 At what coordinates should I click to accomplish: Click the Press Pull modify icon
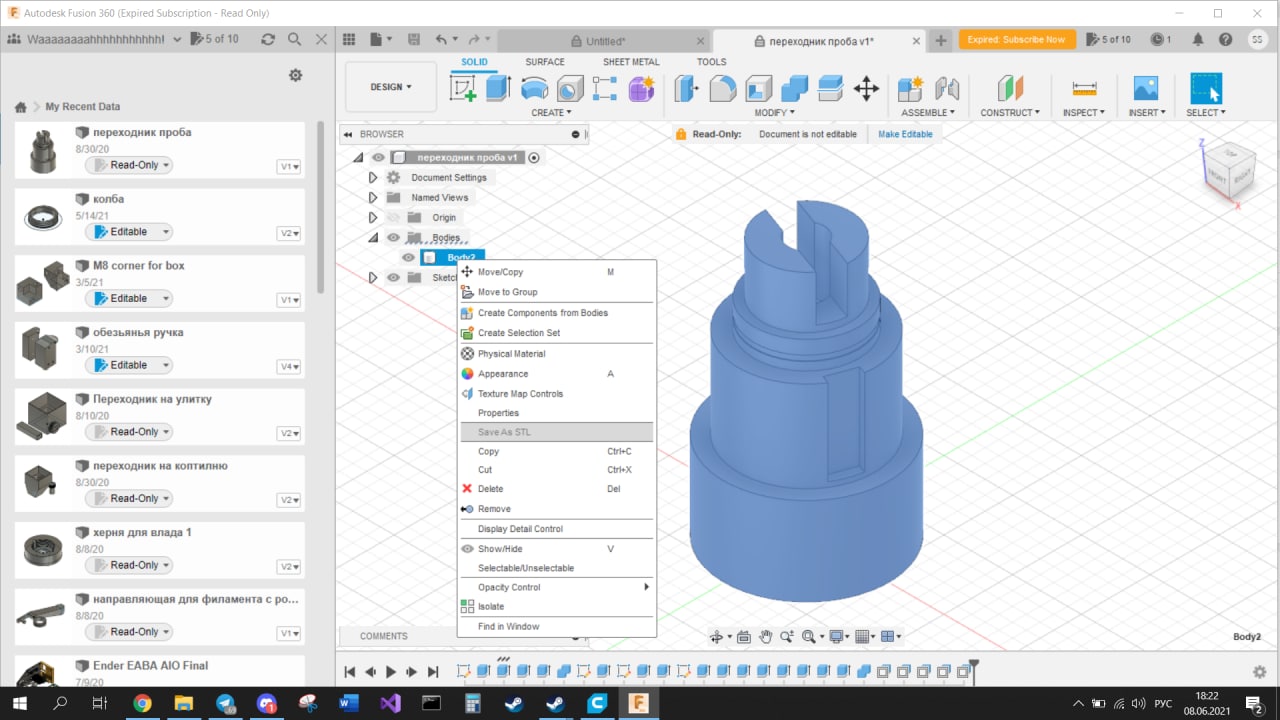686,89
